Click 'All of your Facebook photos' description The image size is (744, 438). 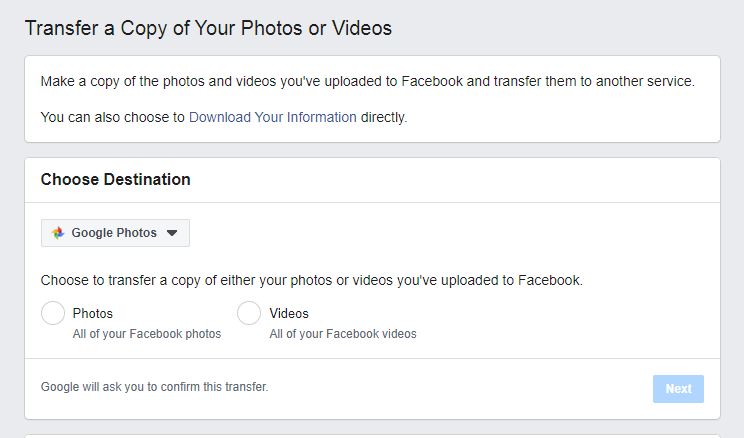[x=147, y=334]
